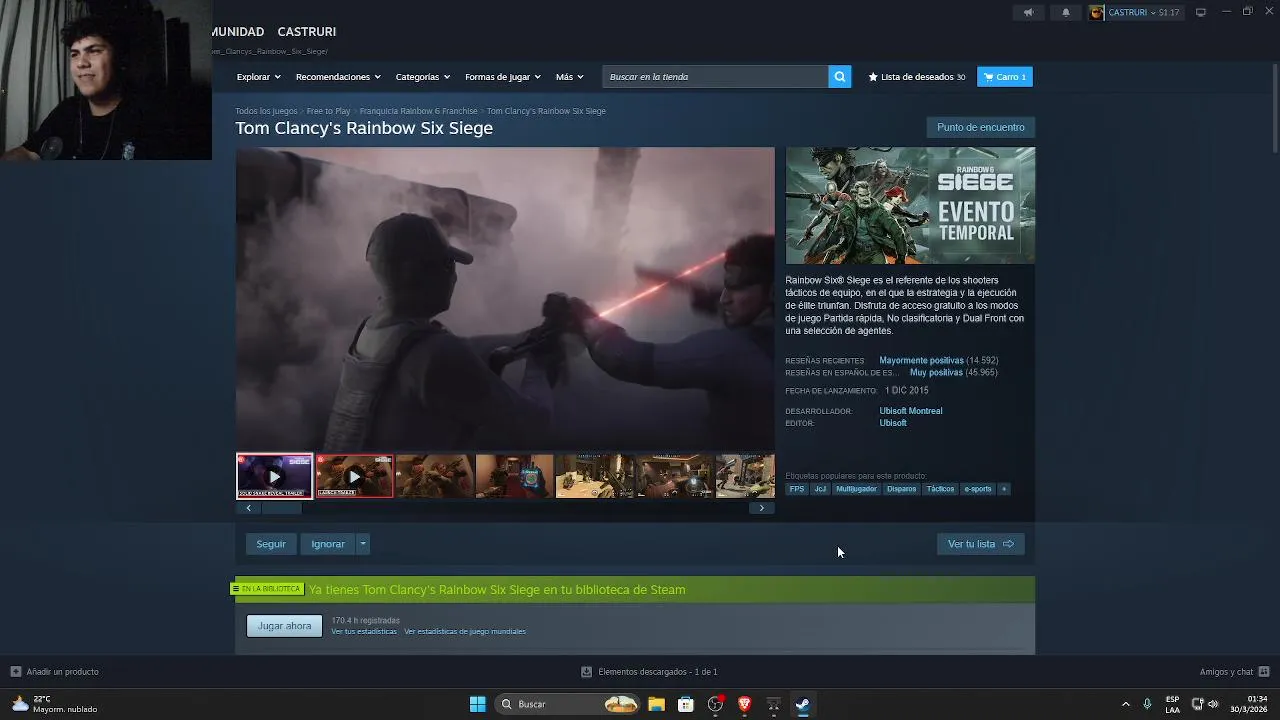The image size is (1280, 720).
Task: Select the Multijugador tag
Action: (x=856, y=489)
